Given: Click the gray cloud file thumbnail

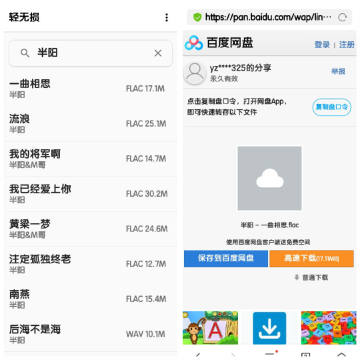Looking at the screenshot, I should [269, 178].
